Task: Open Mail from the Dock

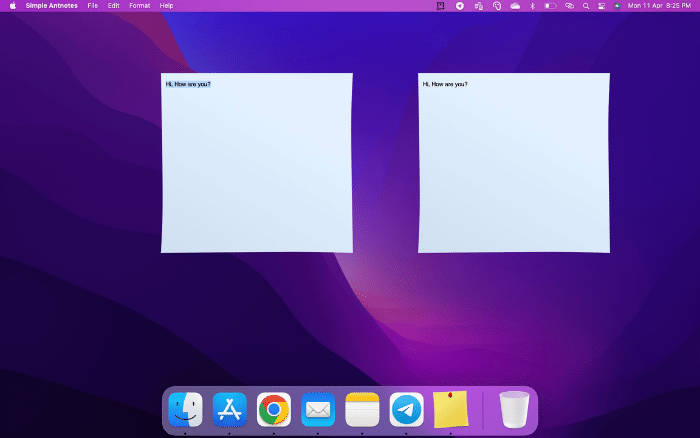Action: click(318, 409)
